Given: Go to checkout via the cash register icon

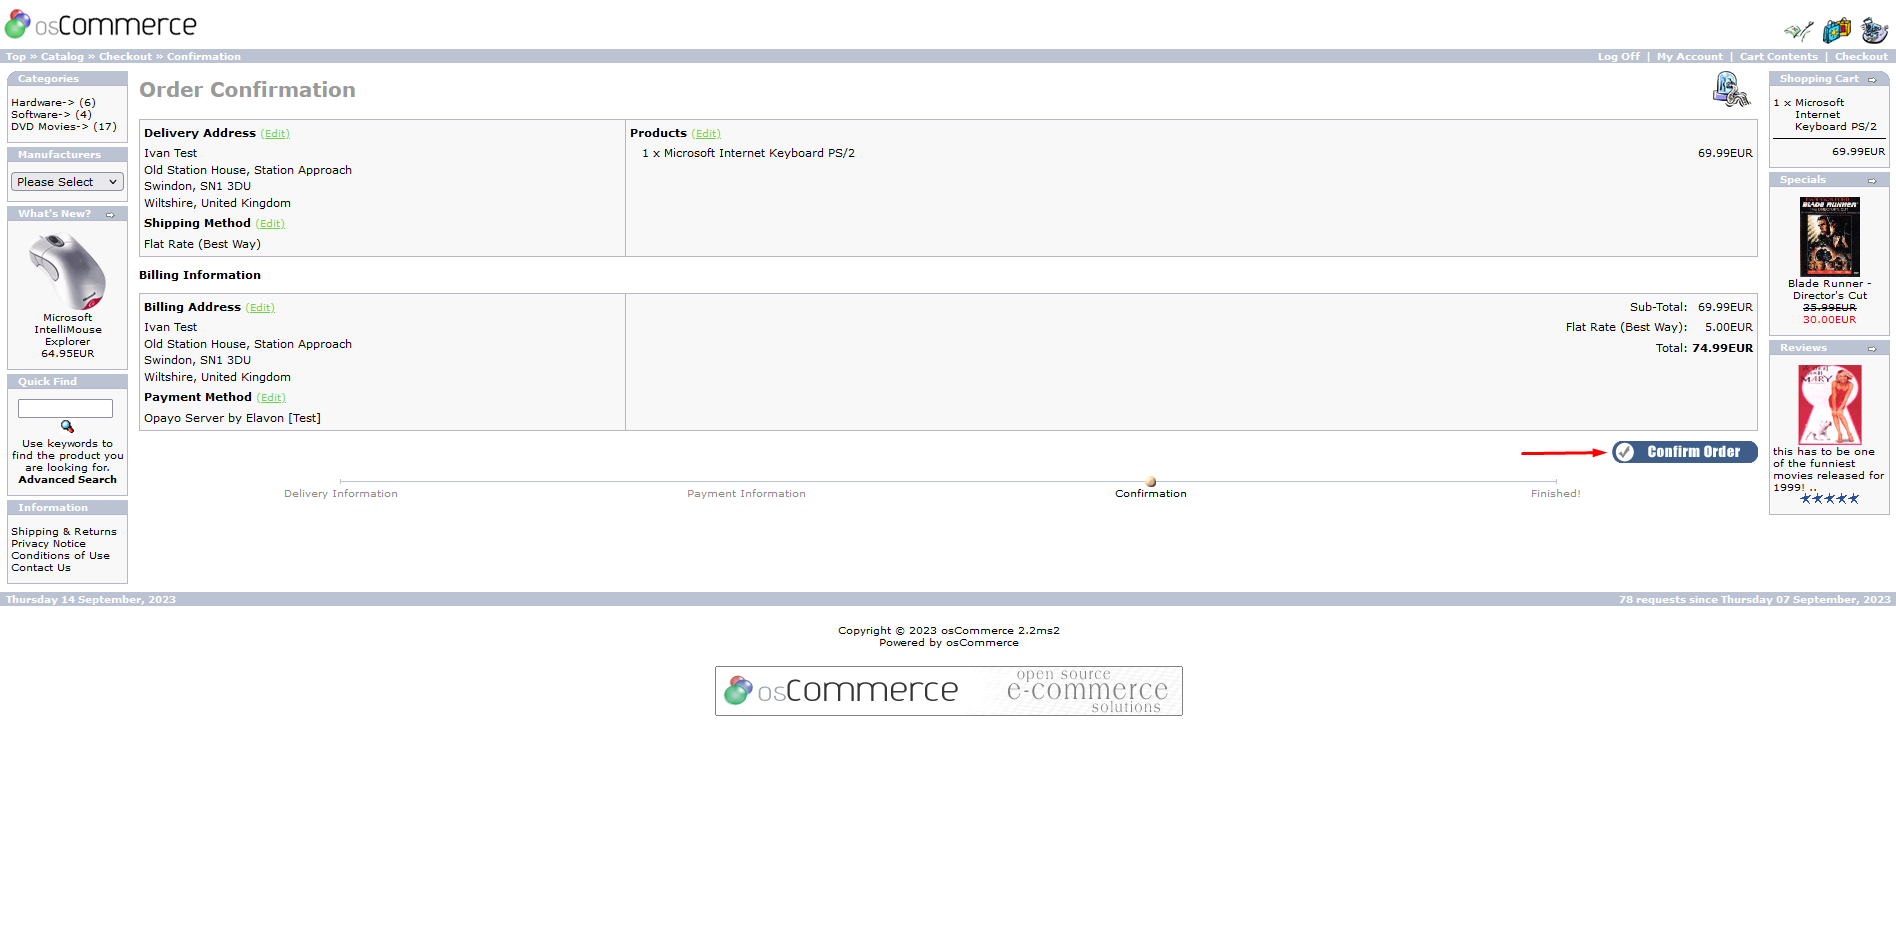Looking at the screenshot, I should coord(1874,31).
